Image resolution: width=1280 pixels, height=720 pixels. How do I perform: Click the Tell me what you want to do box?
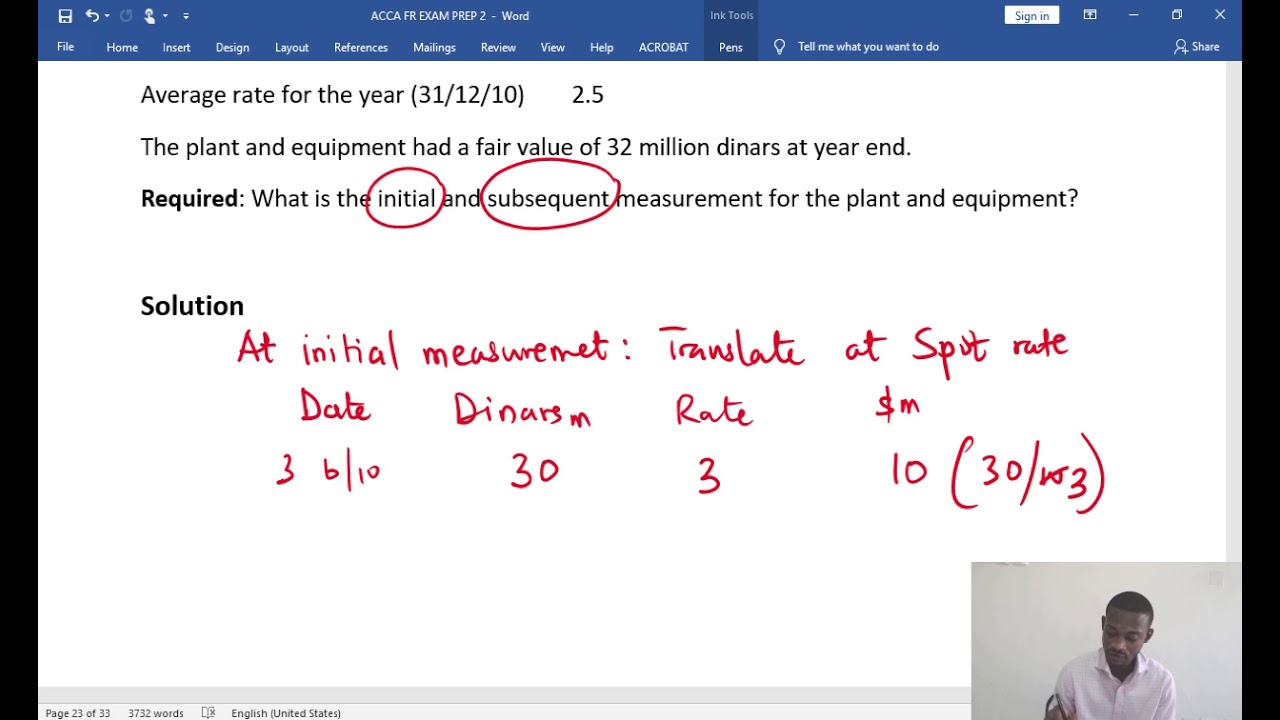tap(868, 47)
